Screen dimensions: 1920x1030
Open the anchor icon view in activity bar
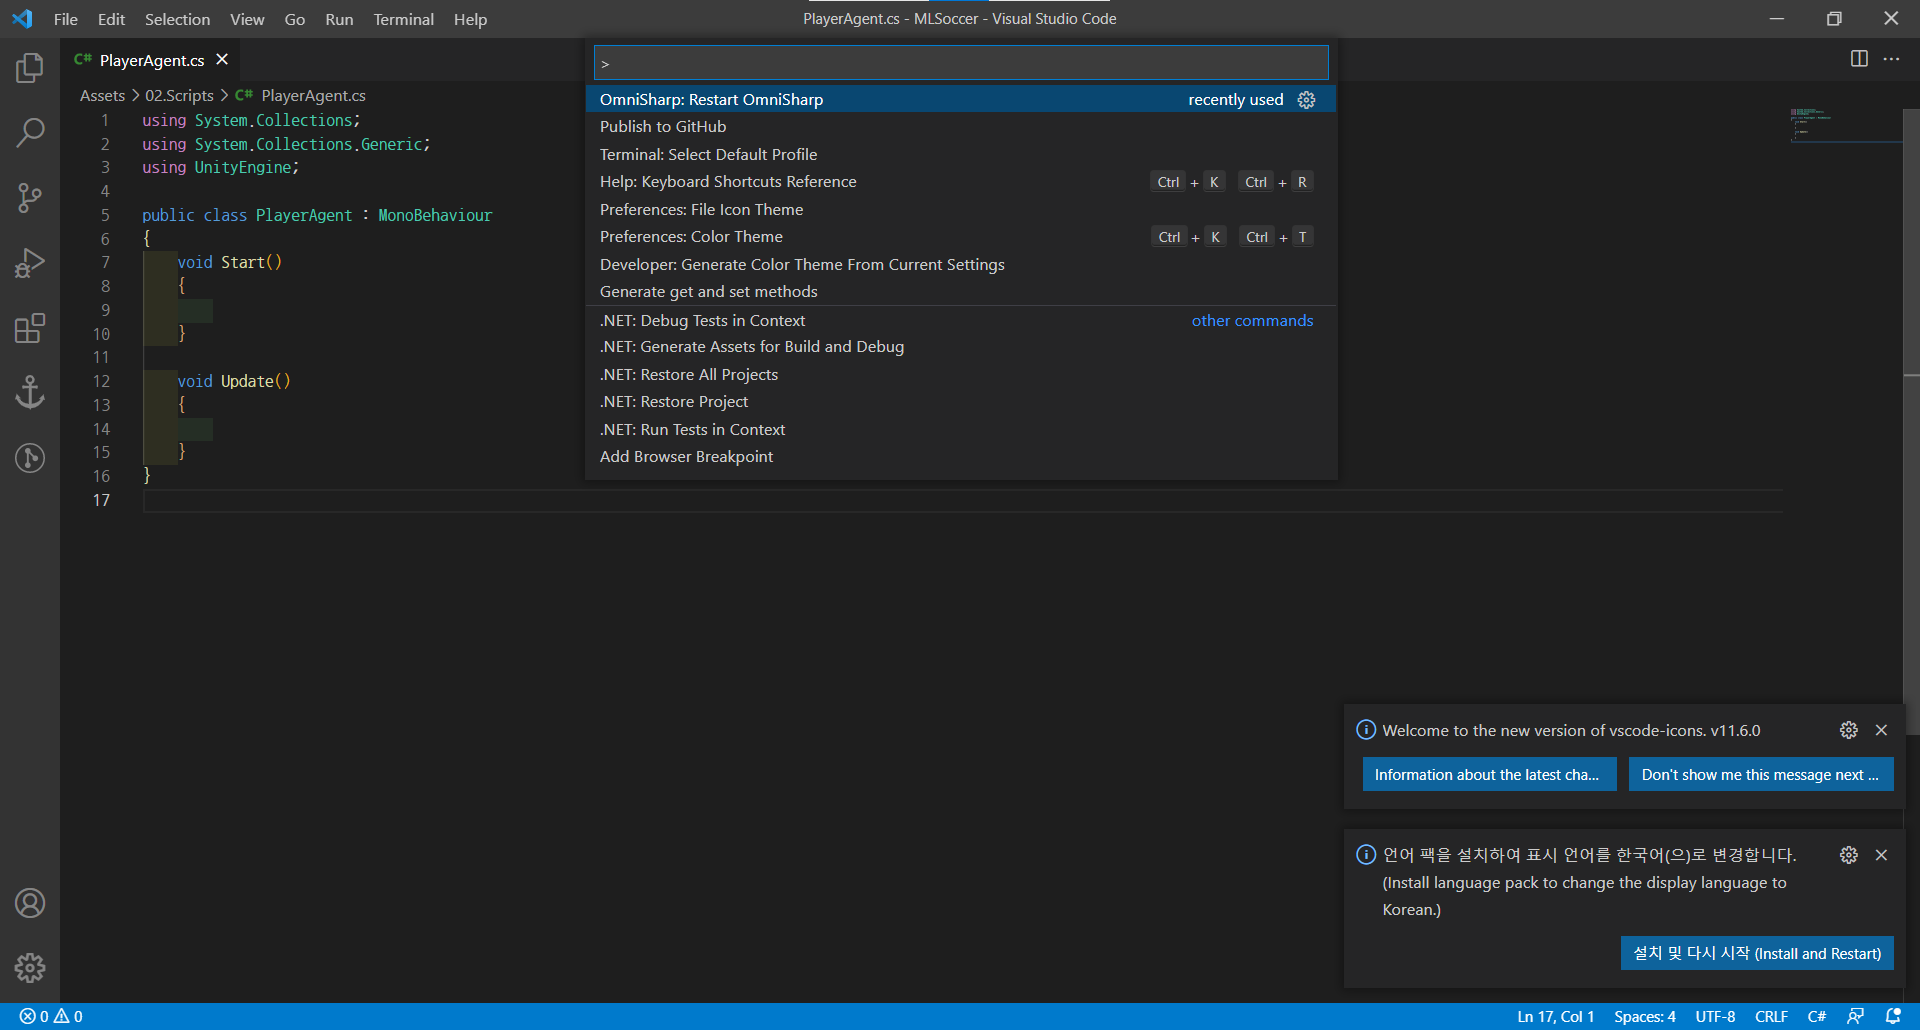[30, 393]
